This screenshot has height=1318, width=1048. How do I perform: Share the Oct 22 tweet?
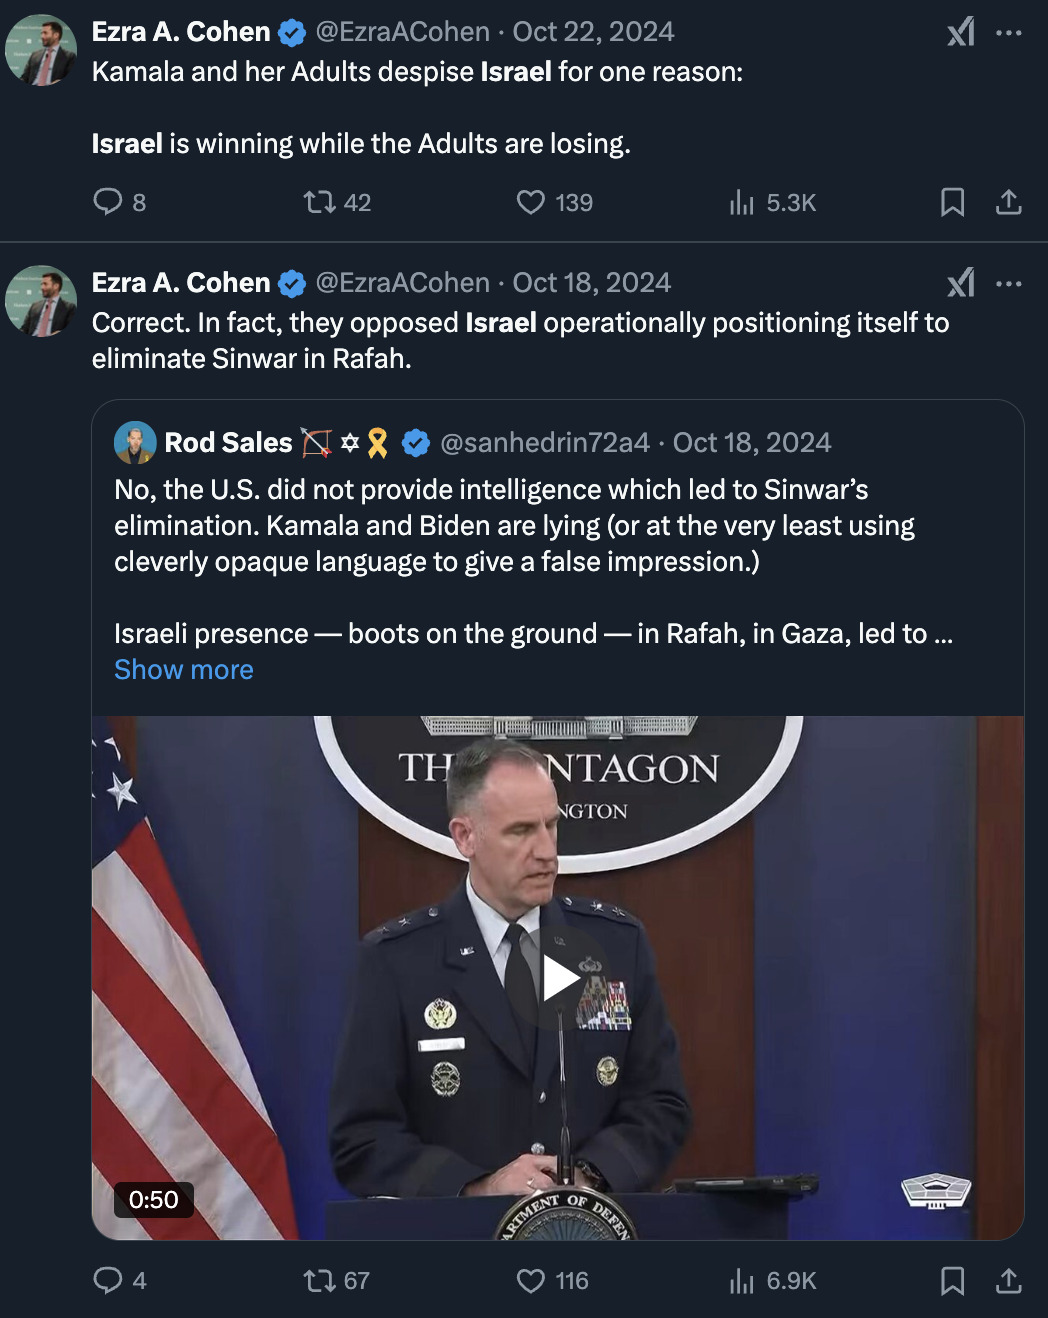click(1008, 203)
